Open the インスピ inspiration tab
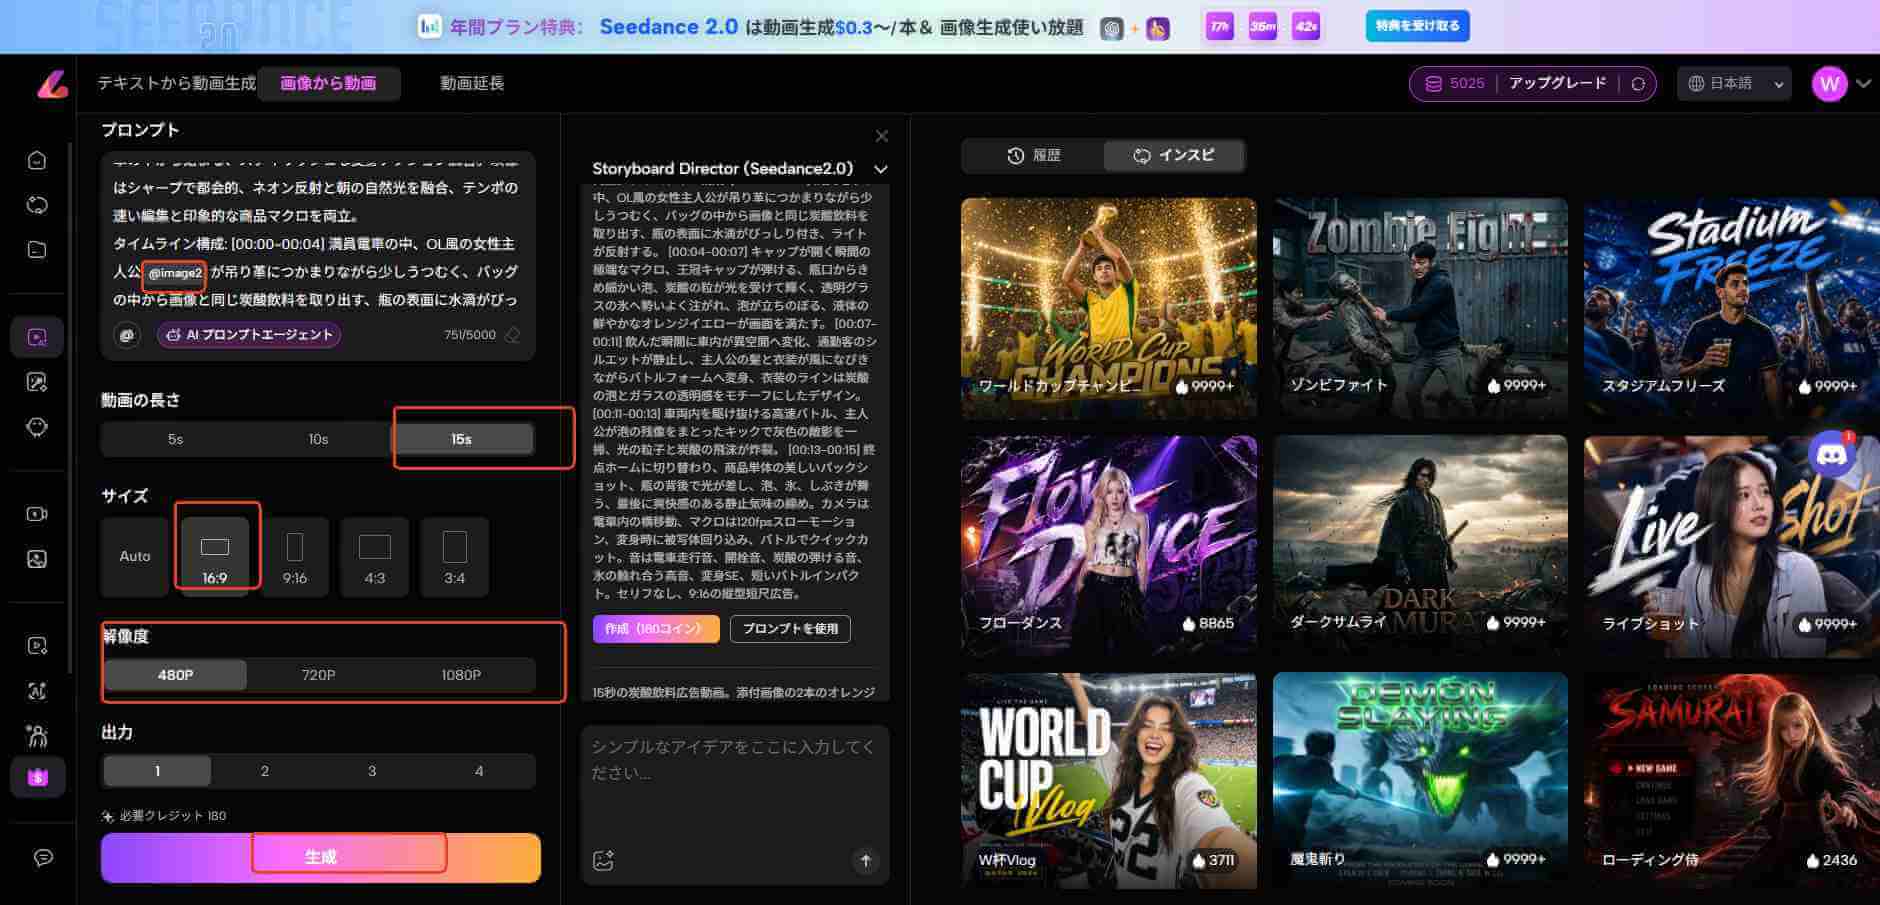The width and height of the screenshot is (1880, 905). [1174, 155]
